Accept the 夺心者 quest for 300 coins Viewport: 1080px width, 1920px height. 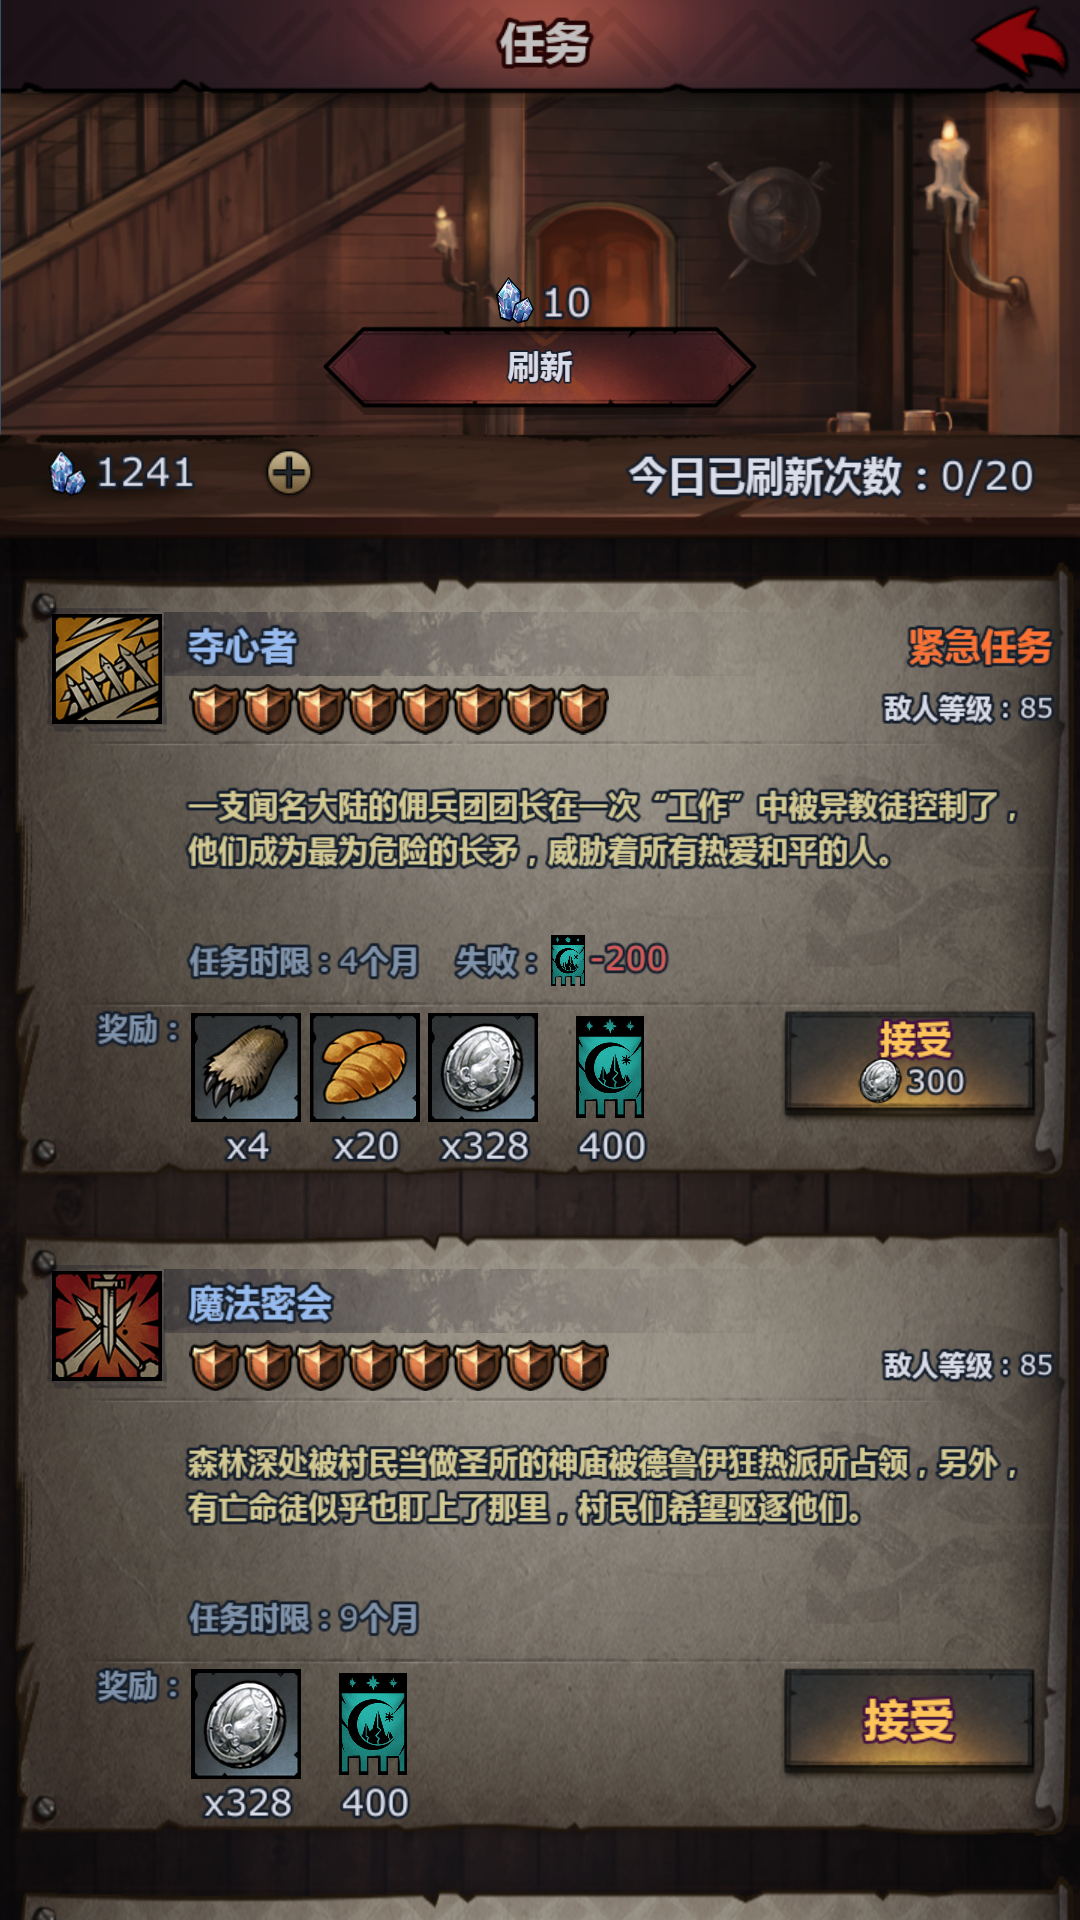[909, 1063]
